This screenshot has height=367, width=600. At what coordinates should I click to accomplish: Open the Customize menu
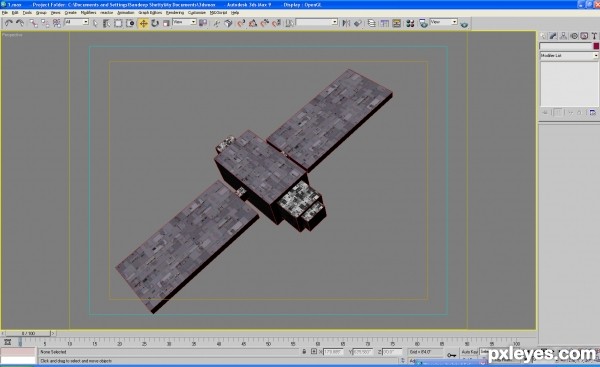[197, 13]
